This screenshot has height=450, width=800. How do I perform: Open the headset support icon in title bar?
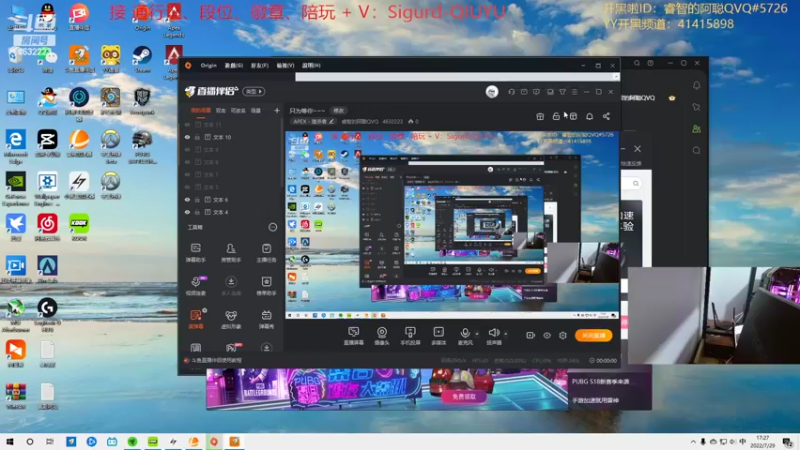(x=511, y=92)
